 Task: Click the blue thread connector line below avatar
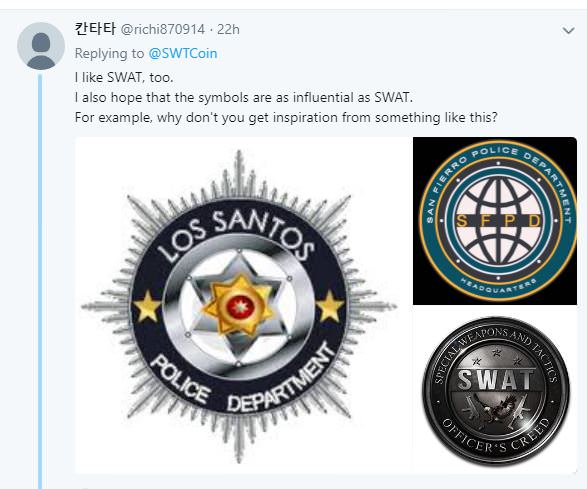coord(40,281)
